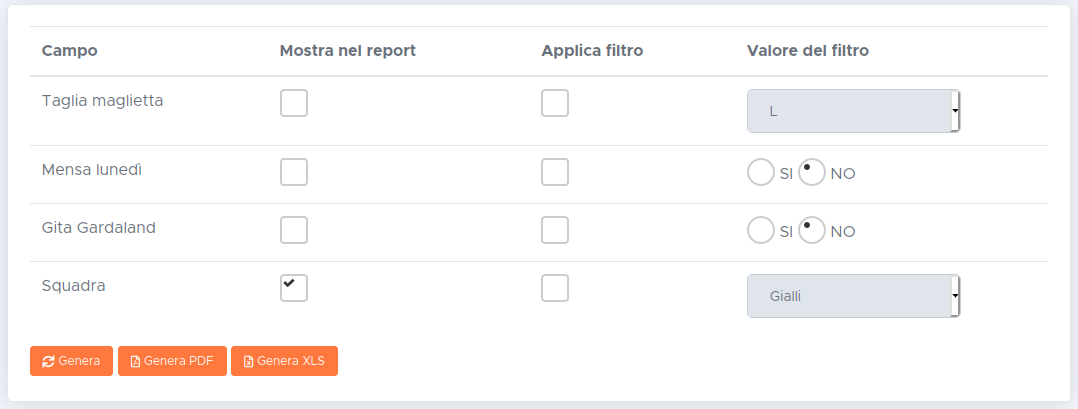Select NO radio for Mensa lunedì

(812, 173)
